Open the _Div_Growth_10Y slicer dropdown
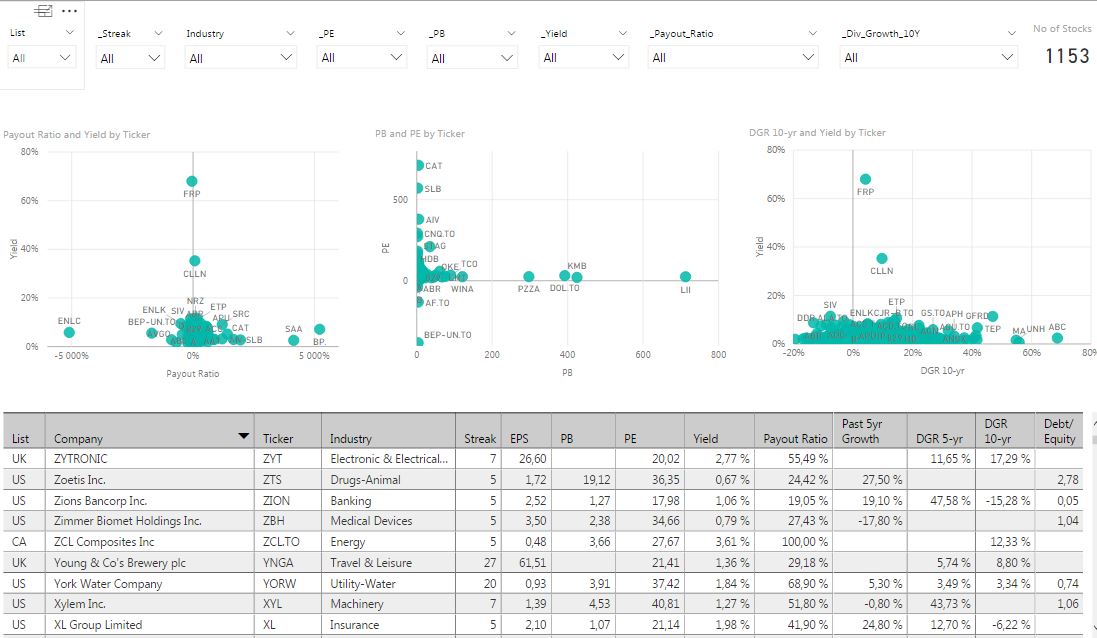 tap(1008, 57)
